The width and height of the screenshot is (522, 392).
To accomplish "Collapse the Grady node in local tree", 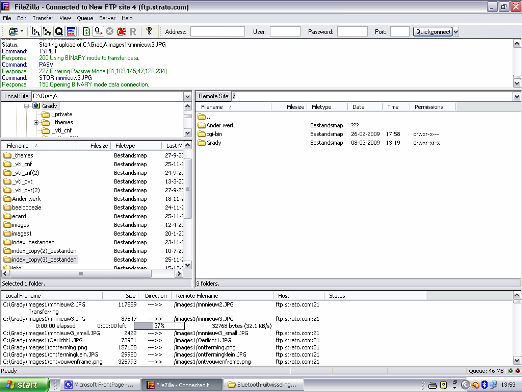I will click(26, 106).
